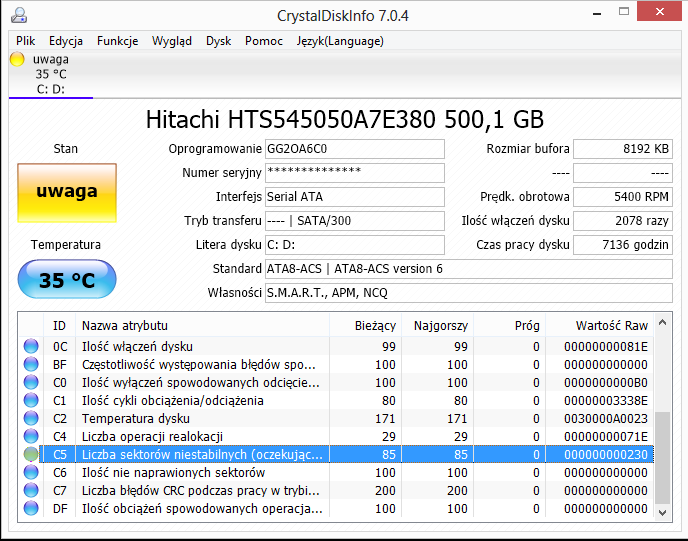This screenshot has height=541, width=688.
Task: Click the status dot for attribute C1
Action: click(x=31, y=400)
